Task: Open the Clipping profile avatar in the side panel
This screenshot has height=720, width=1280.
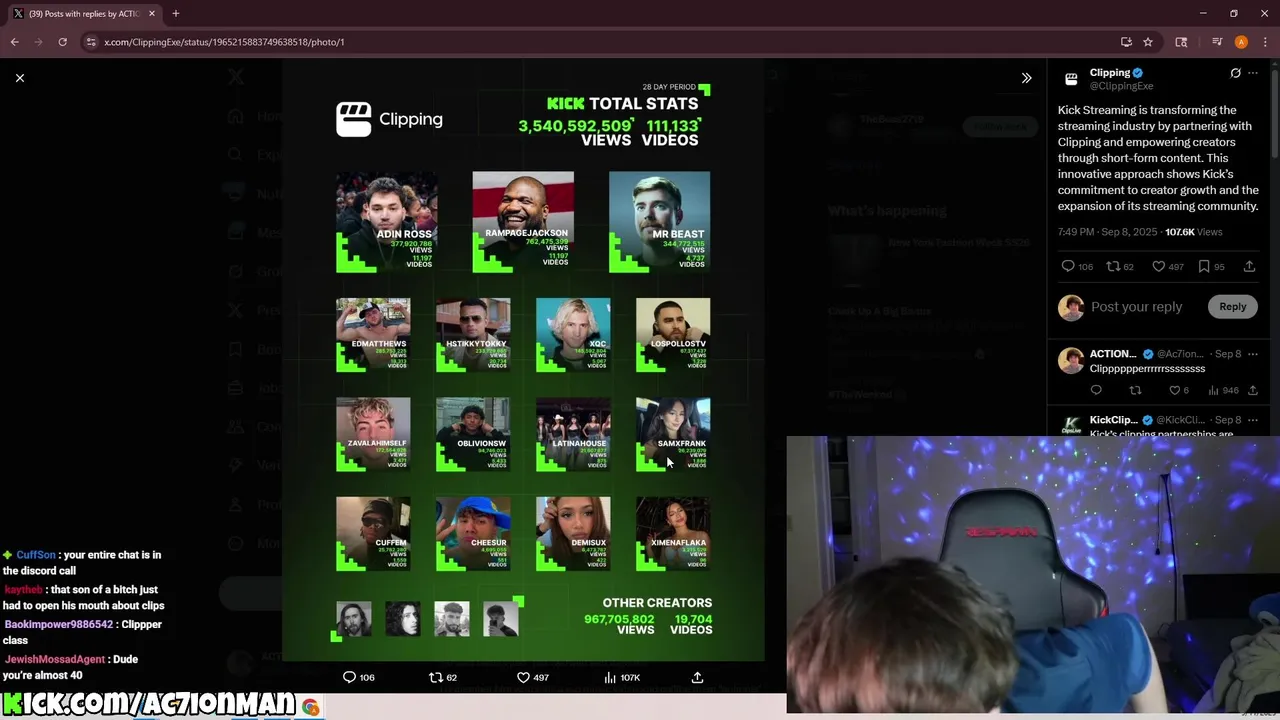Action: click(x=1071, y=79)
